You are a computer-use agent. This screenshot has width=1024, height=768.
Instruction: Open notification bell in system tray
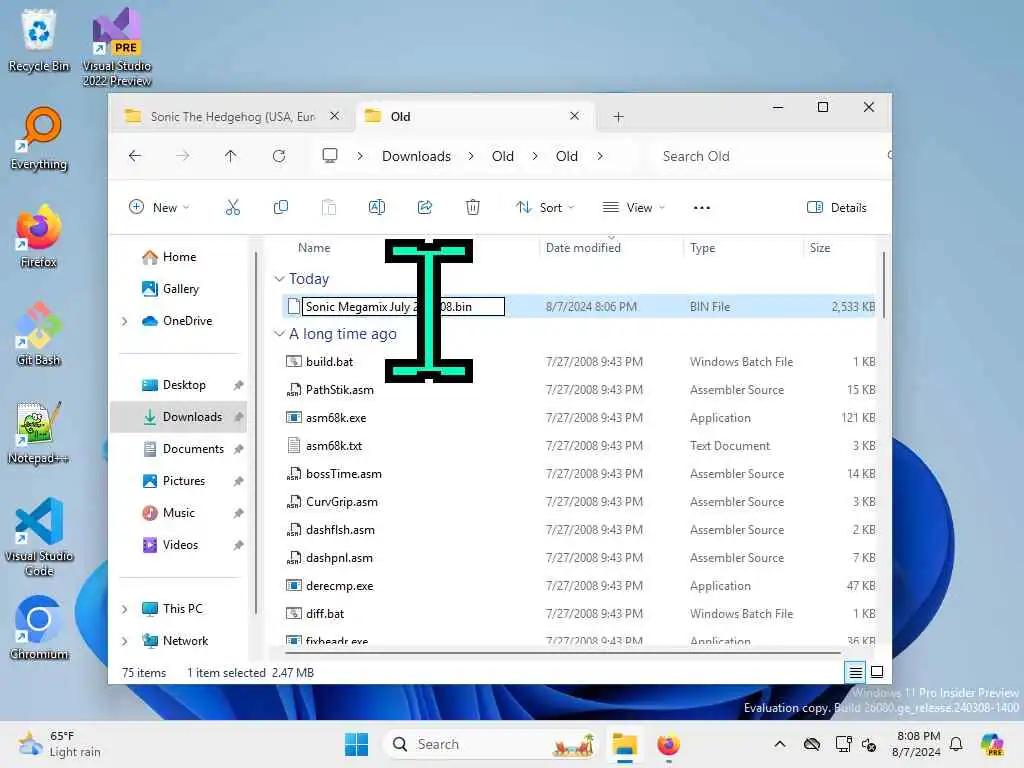click(956, 744)
